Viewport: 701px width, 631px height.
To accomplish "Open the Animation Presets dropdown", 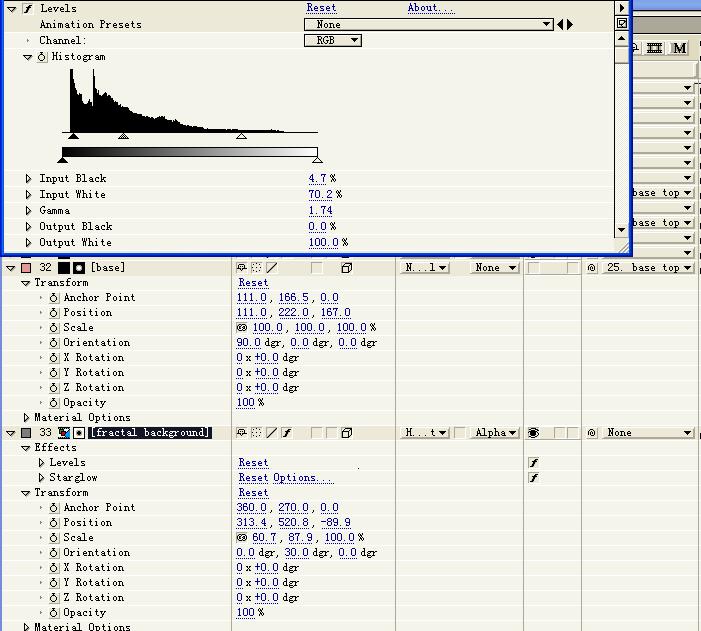I will [x=429, y=24].
